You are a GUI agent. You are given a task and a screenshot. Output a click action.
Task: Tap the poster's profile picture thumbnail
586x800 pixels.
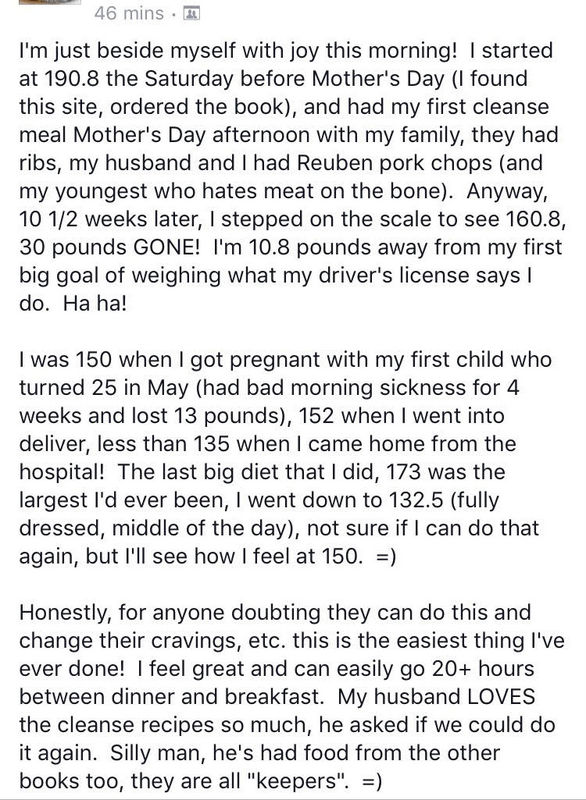49,2
